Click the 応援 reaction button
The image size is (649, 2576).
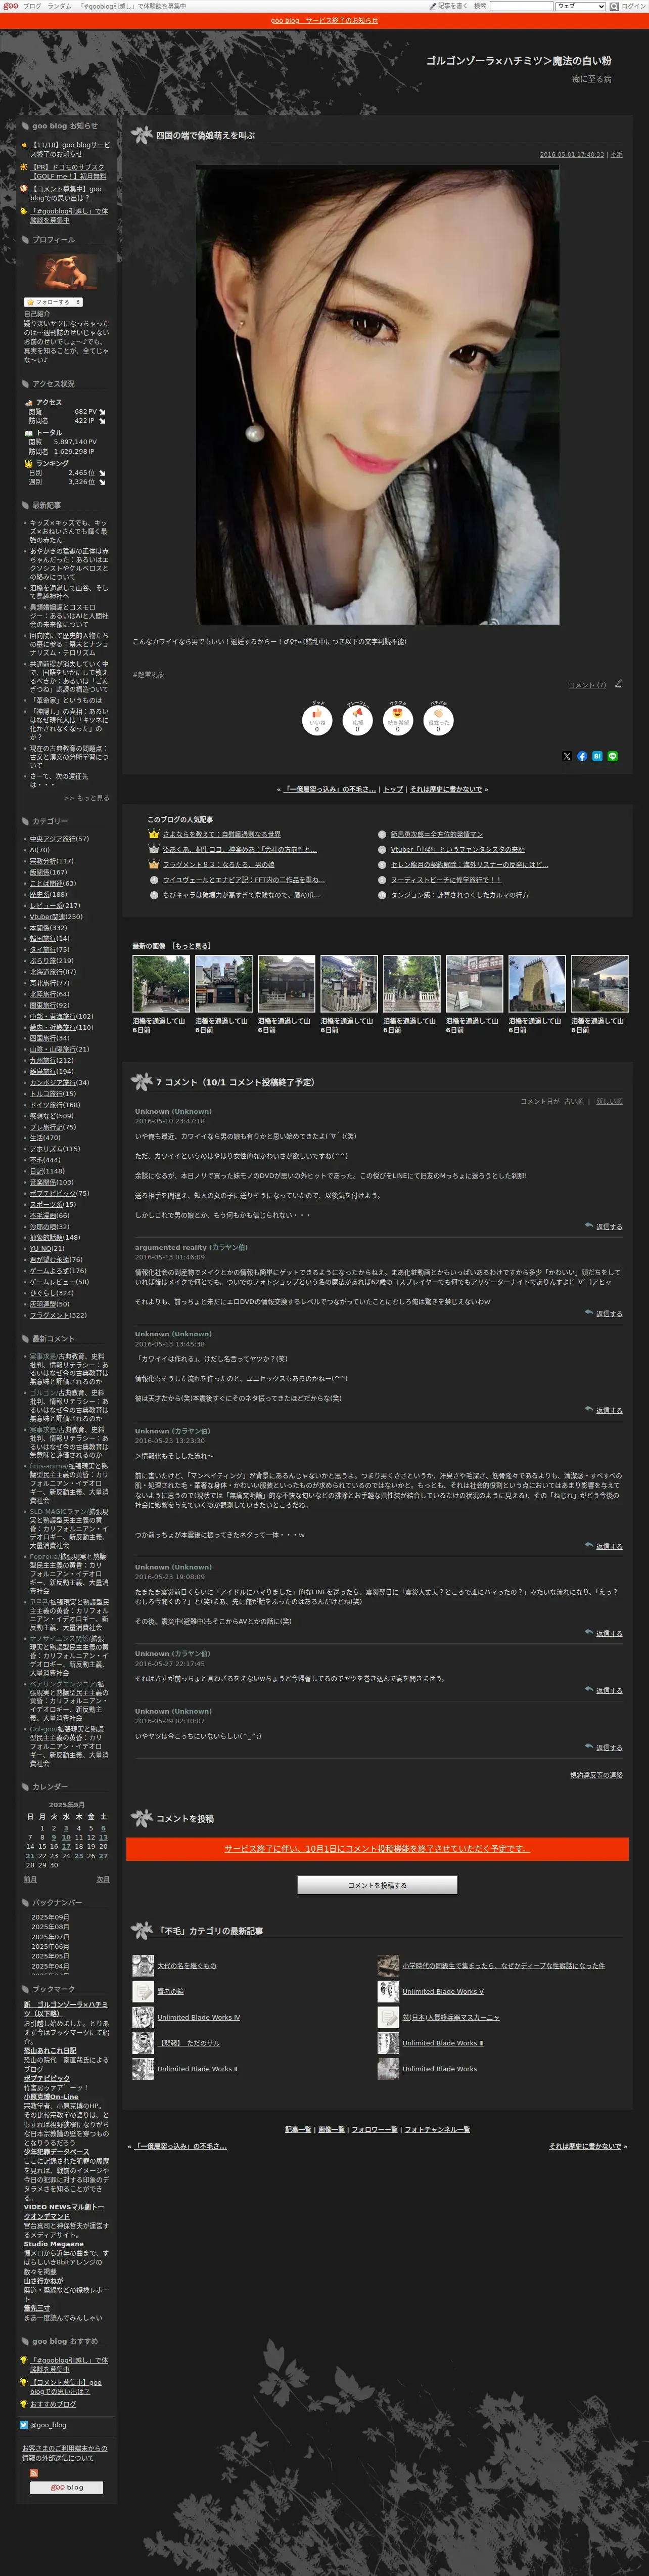tap(357, 720)
